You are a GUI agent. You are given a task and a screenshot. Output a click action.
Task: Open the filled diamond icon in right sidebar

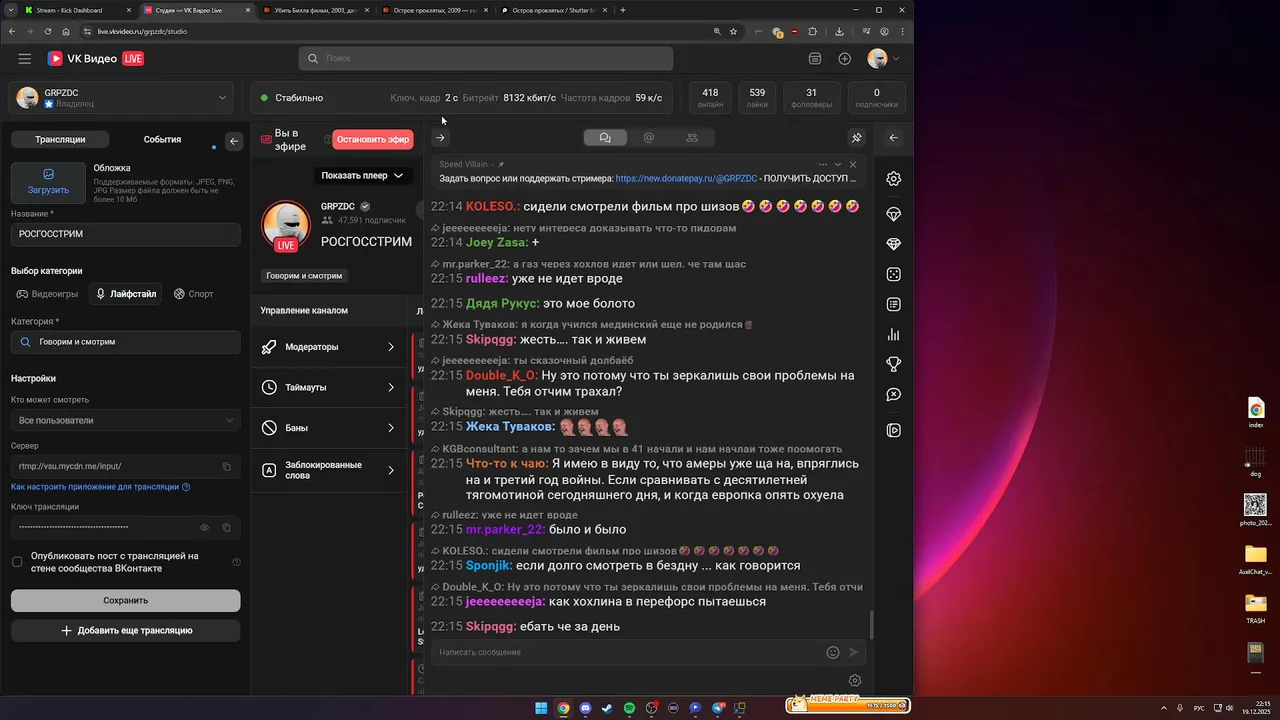(x=894, y=244)
